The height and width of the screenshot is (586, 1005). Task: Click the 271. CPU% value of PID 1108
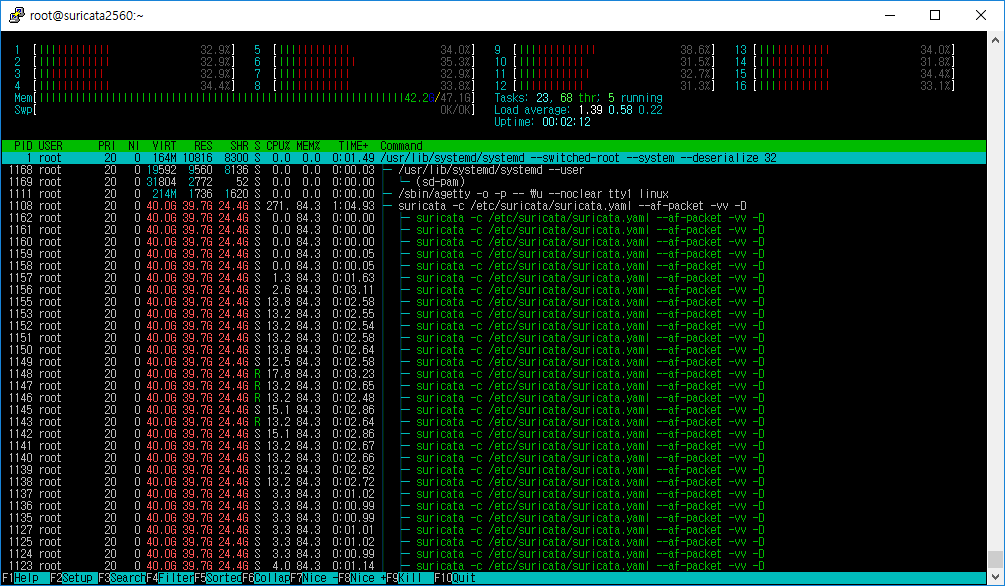278,206
